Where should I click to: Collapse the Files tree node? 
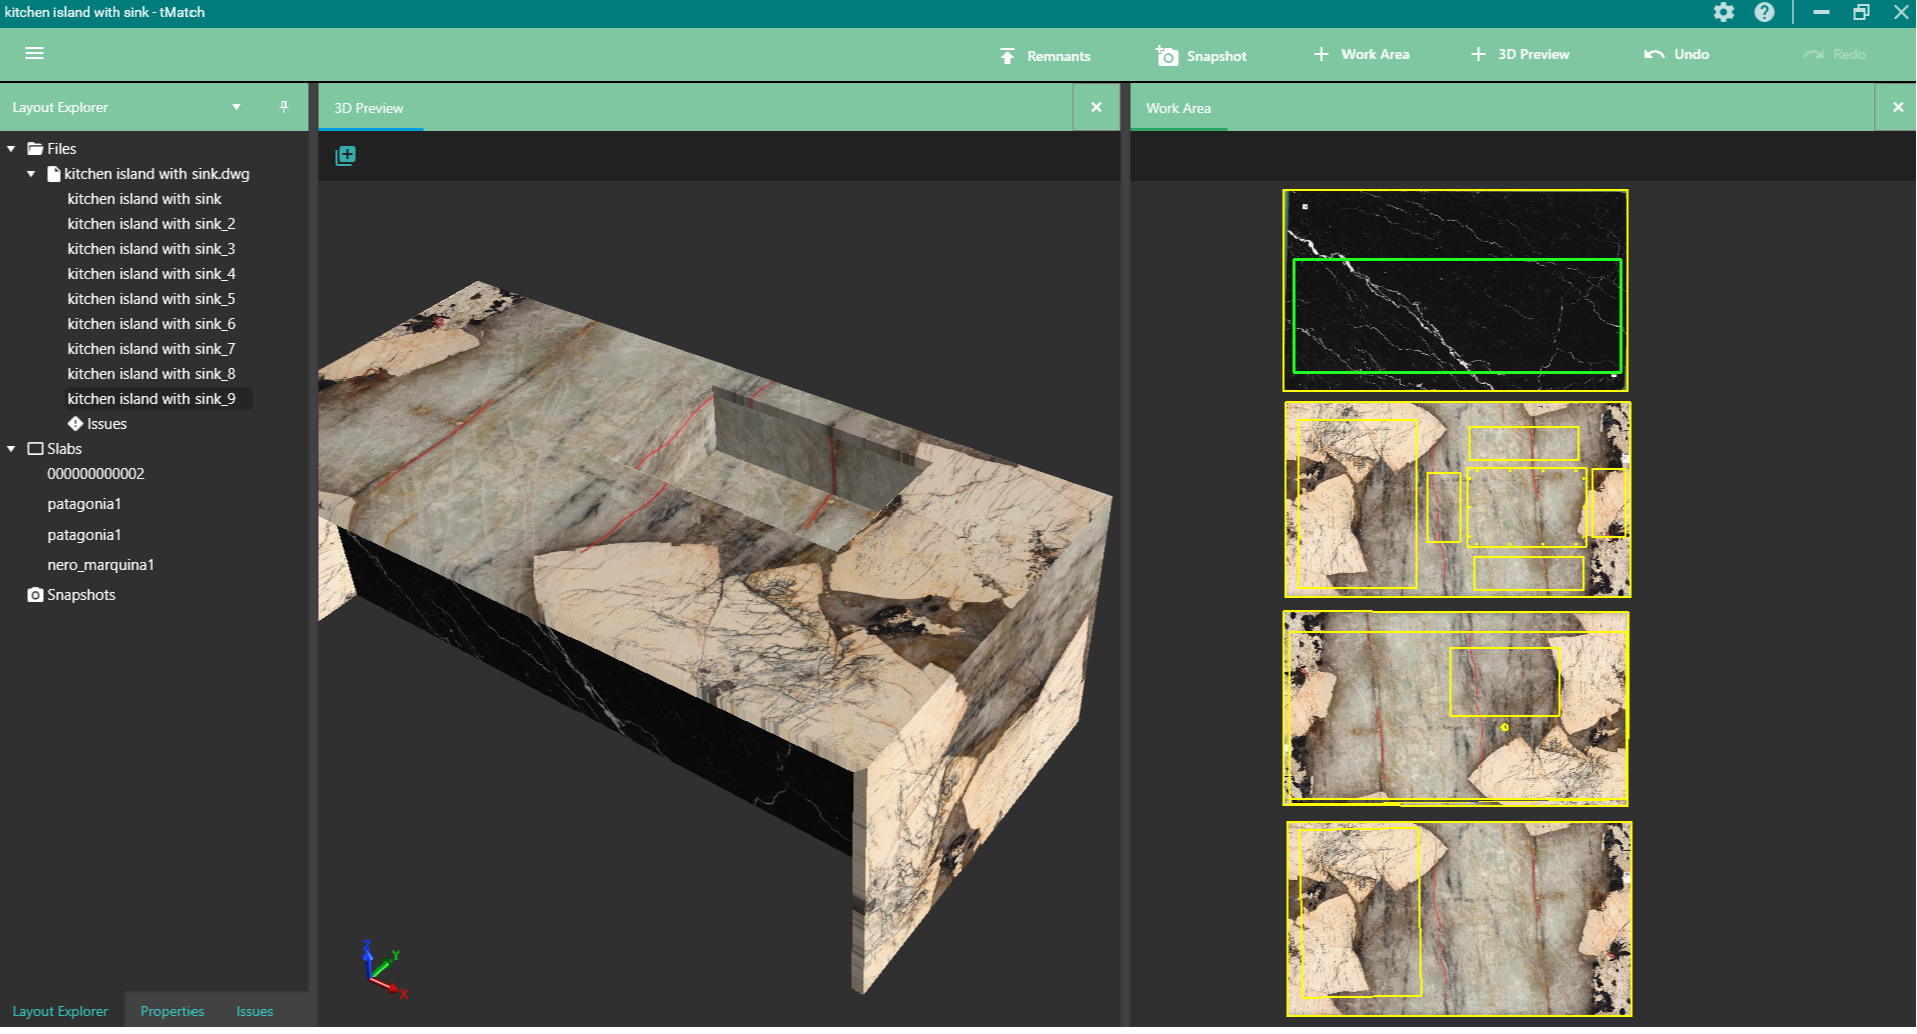coord(12,149)
